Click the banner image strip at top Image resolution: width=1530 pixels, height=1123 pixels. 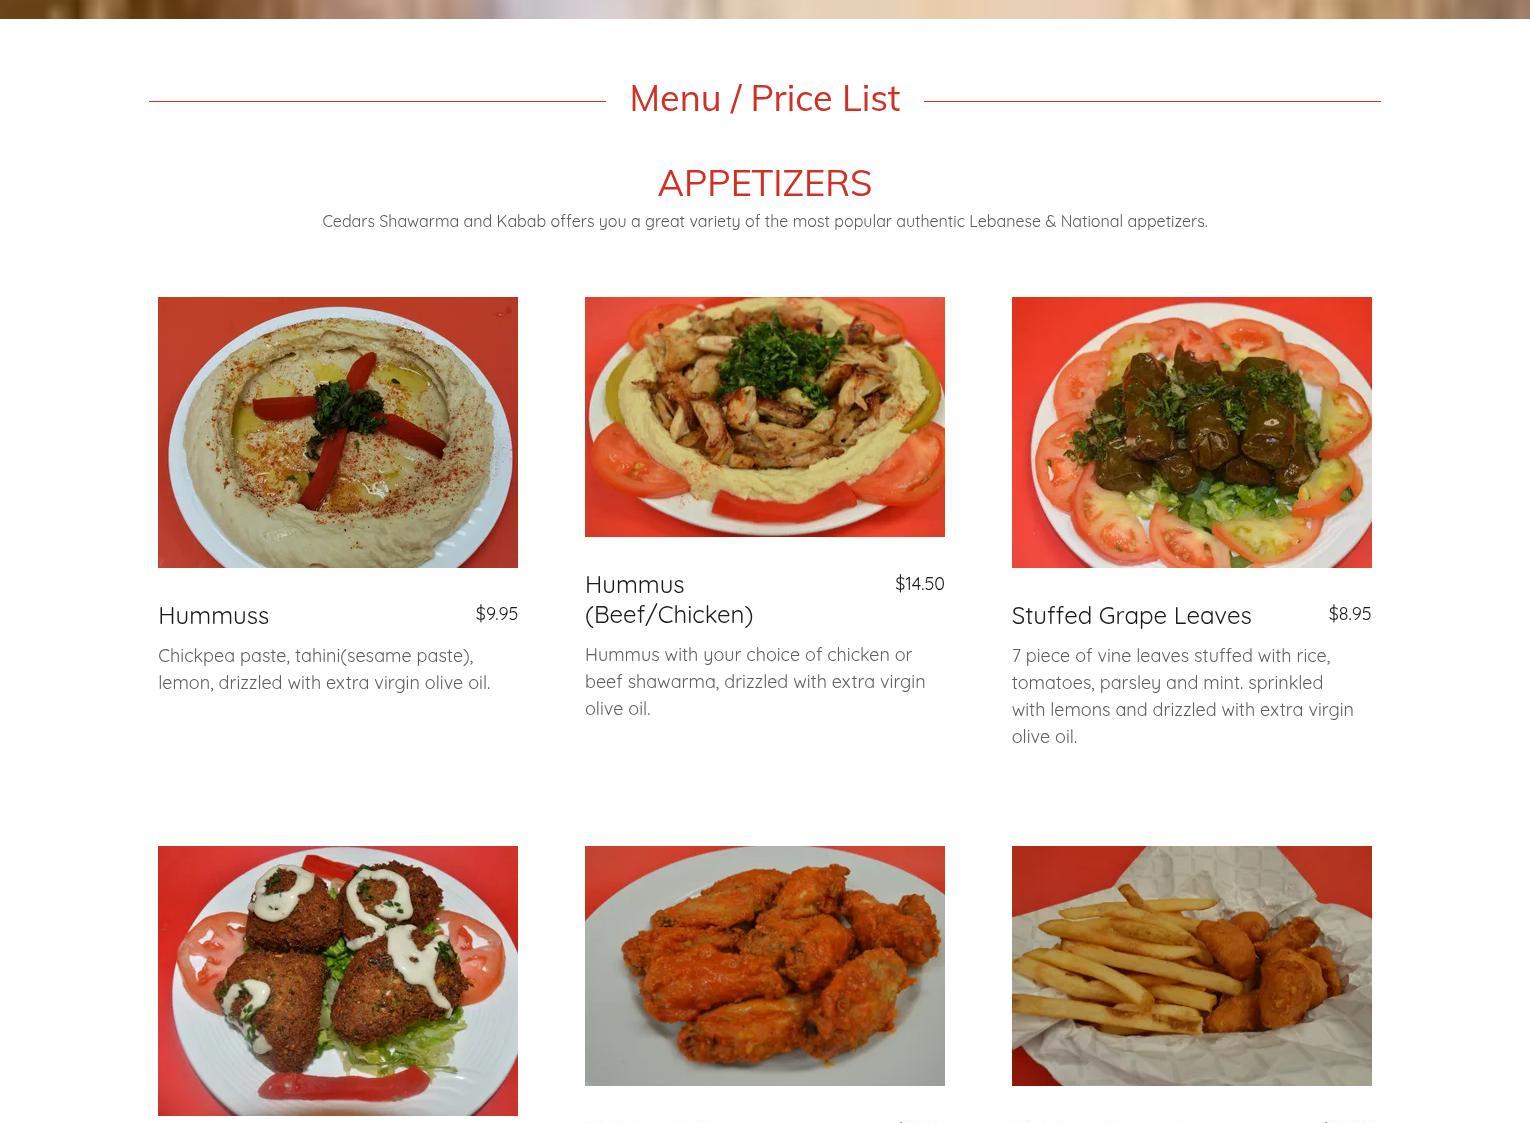(765, 9)
